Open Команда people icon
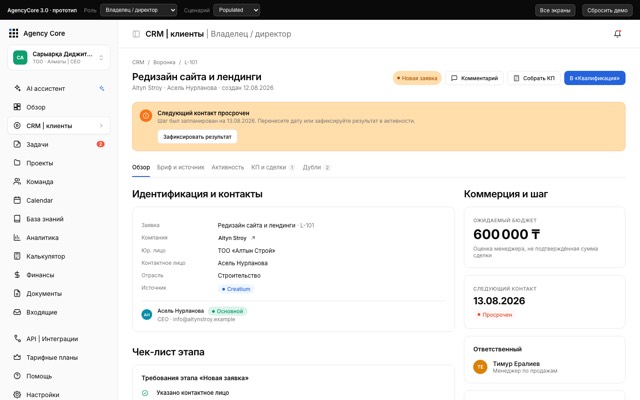 point(17,182)
